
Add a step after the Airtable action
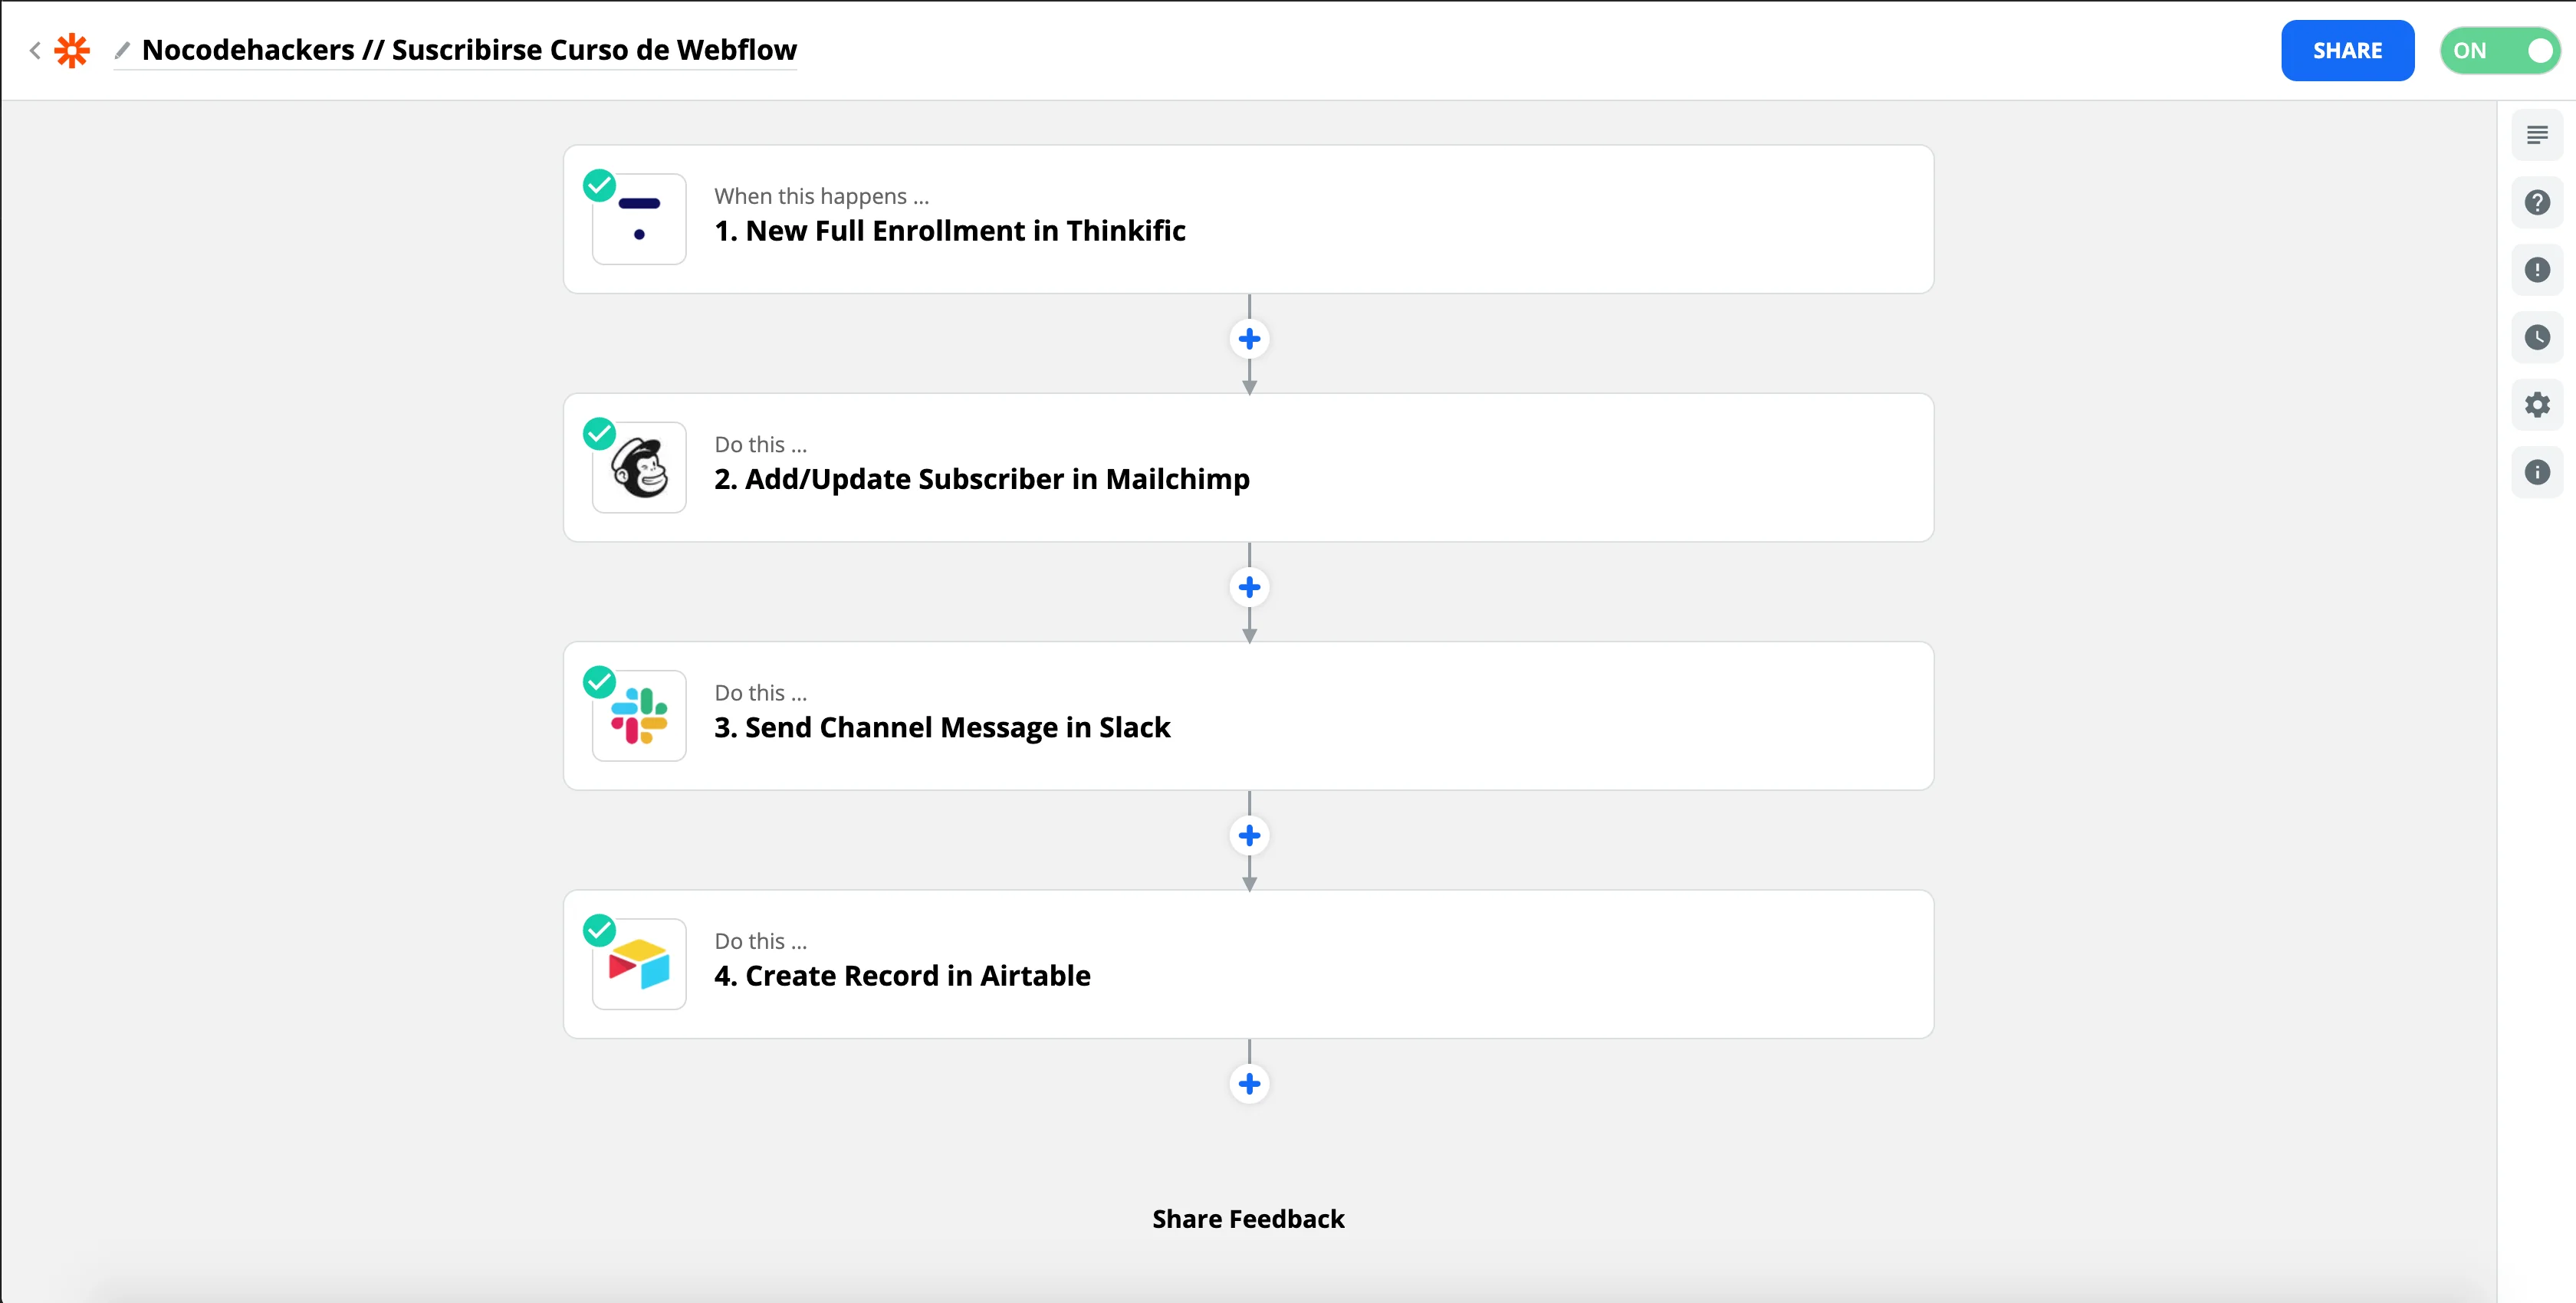[1249, 1084]
